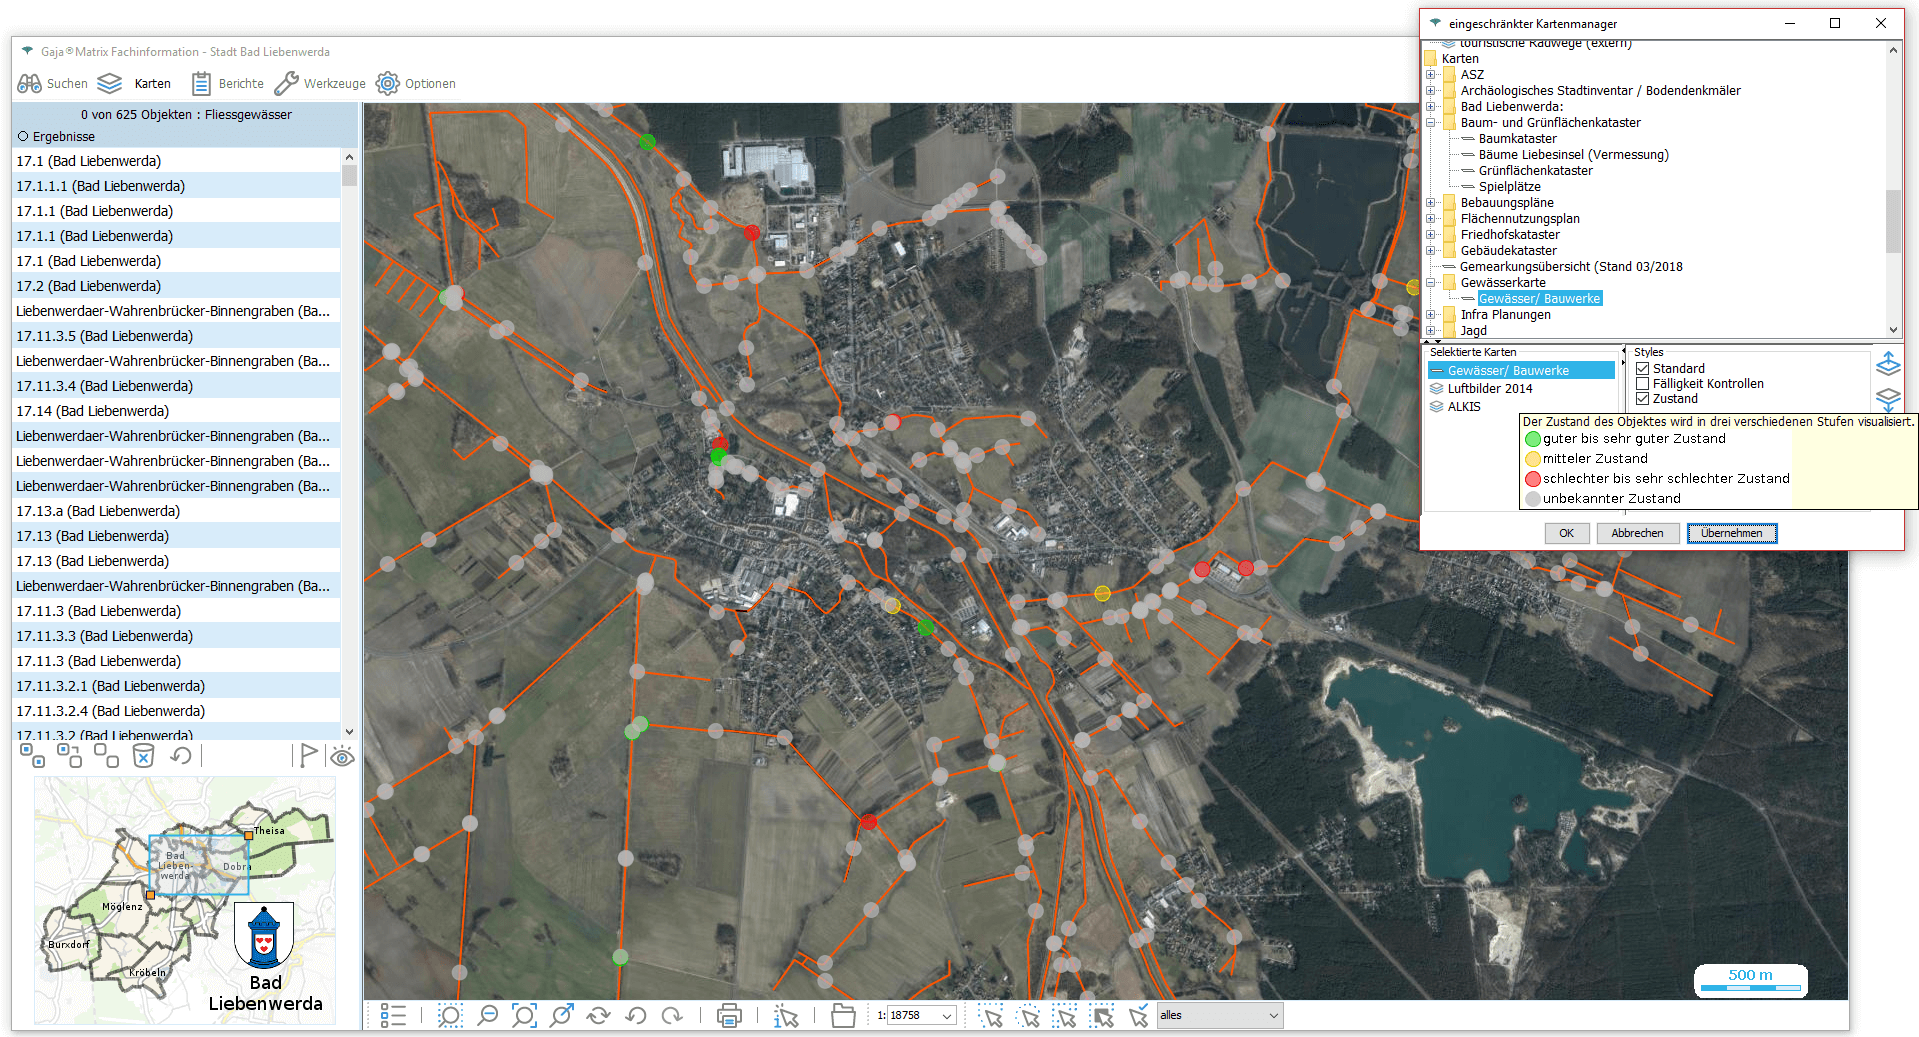This screenshot has width=1919, height=1037.
Task: Expand the Friedhofskataster tree folder
Action: (x=1430, y=235)
